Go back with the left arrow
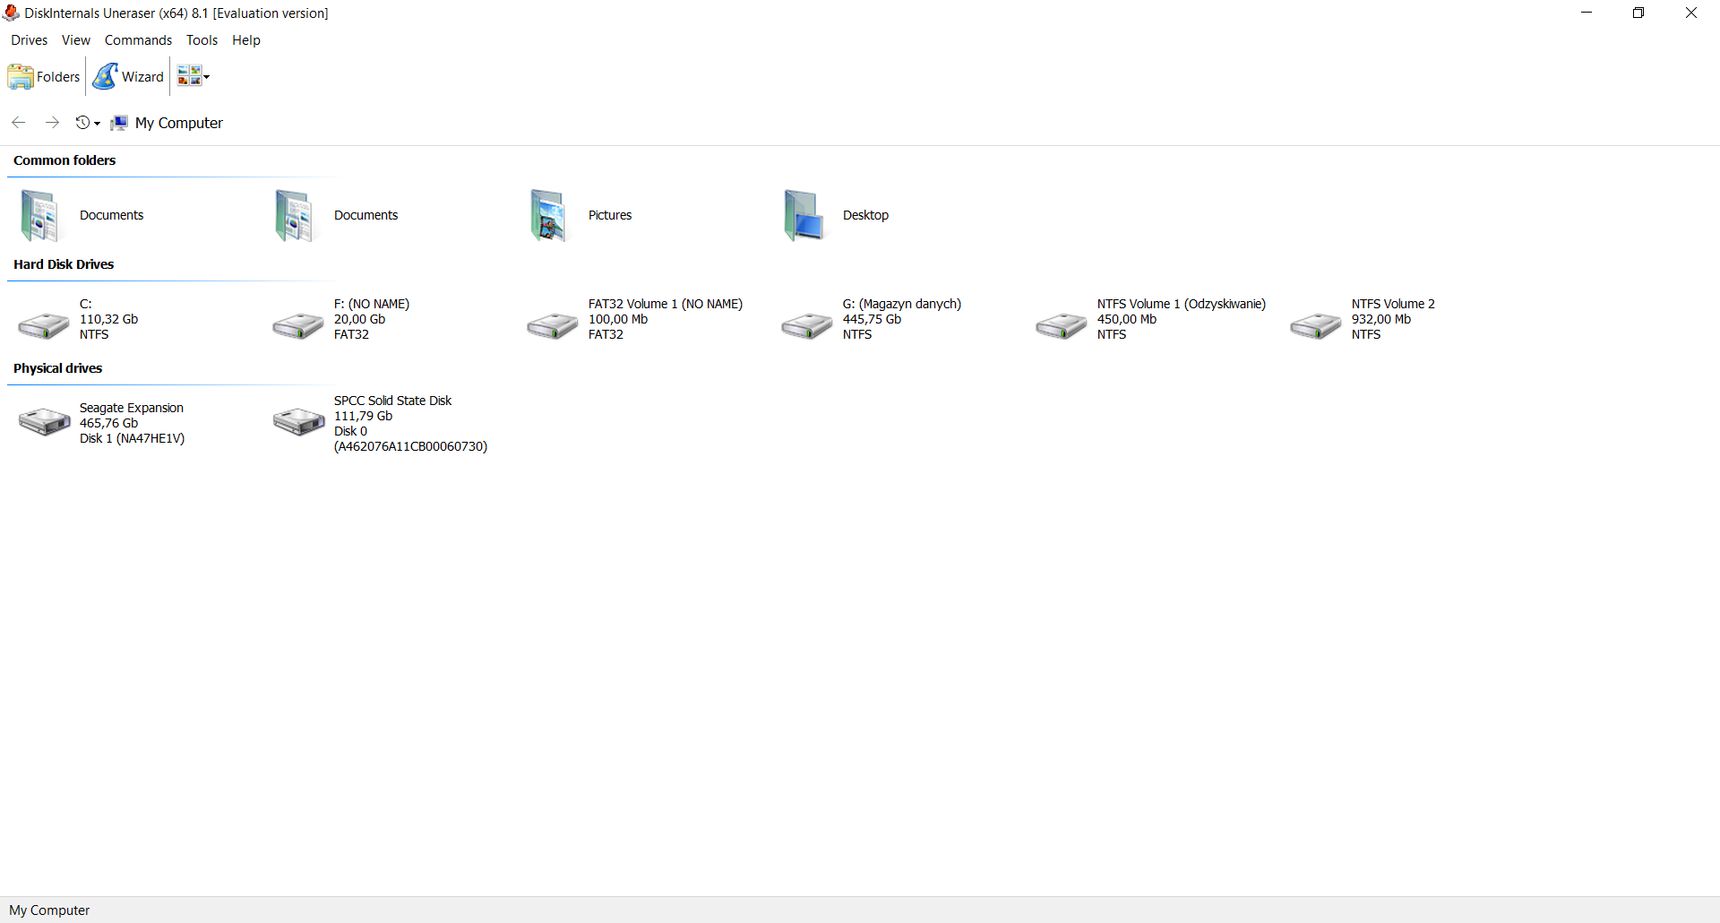This screenshot has height=923, width=1720. [x=19, y=122]
